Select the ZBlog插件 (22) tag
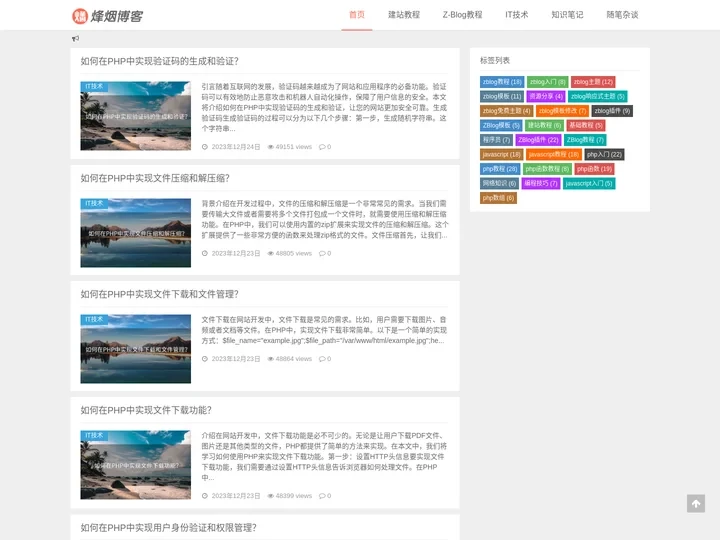720x540 pixels. [538, 140]
